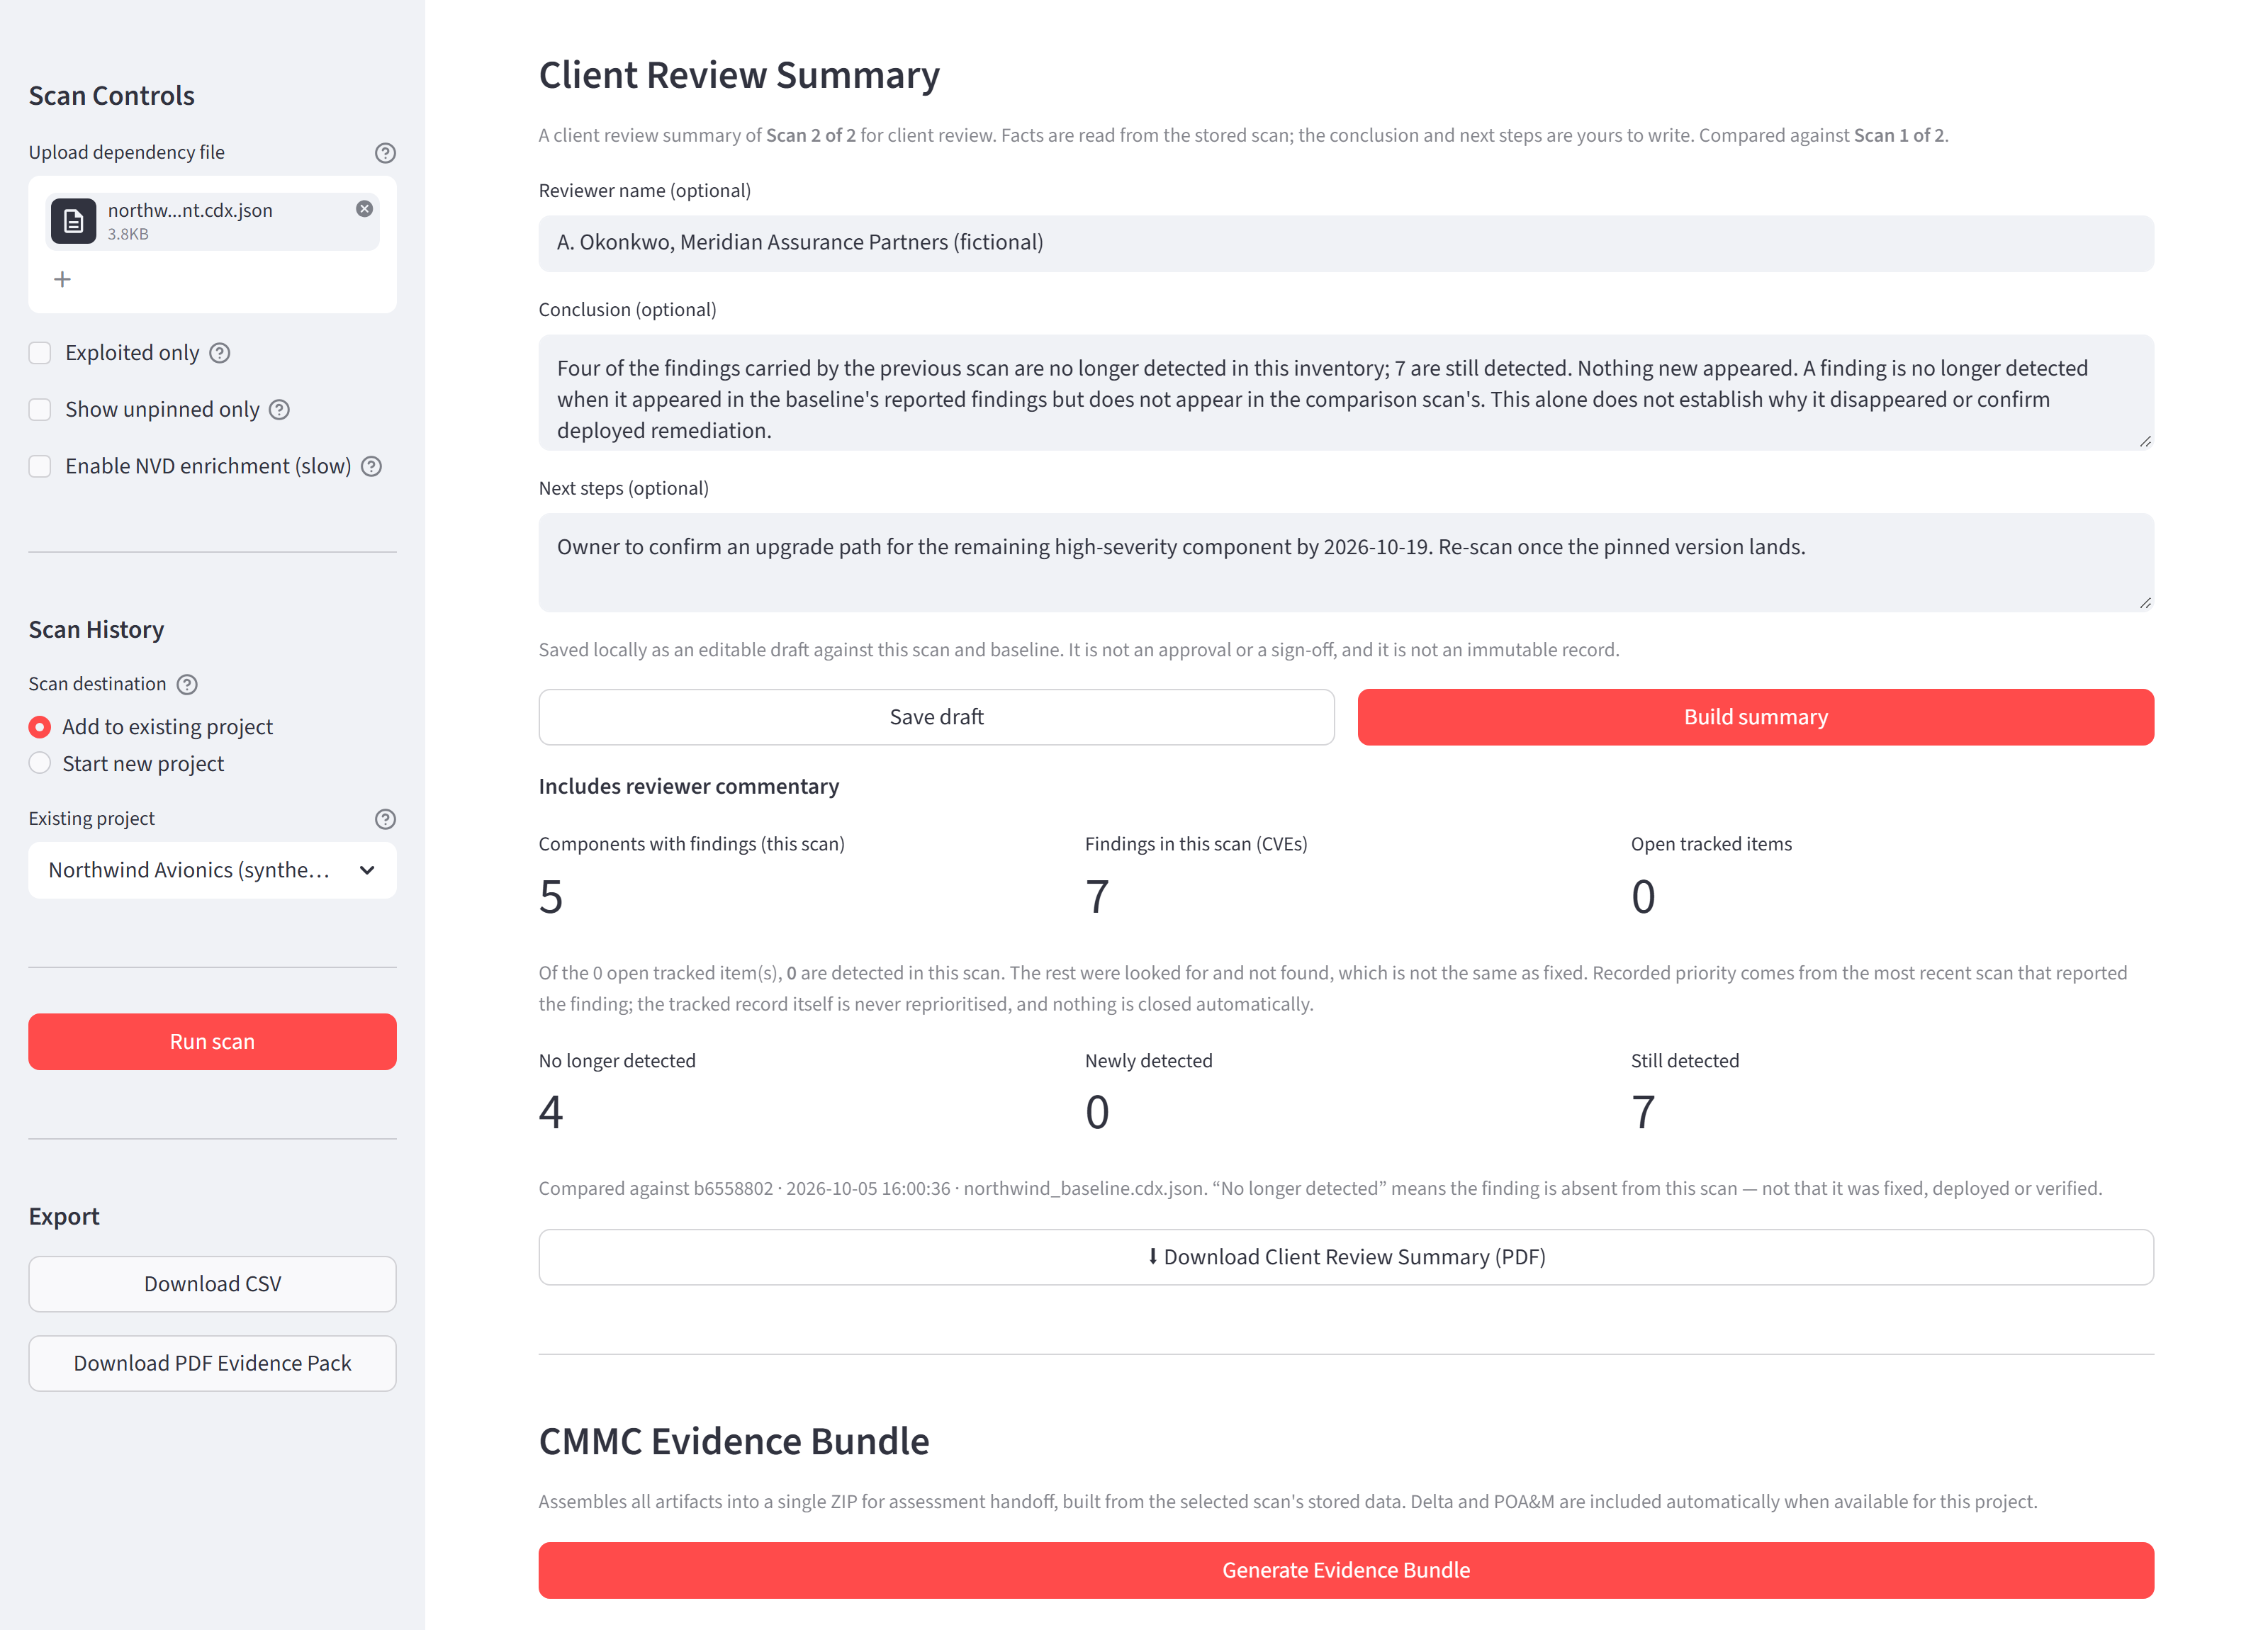Enable the Exploited only checkbox
Image resolution: width=2268 pixels, height=1630 pixels.
click(x=40, y=353)
